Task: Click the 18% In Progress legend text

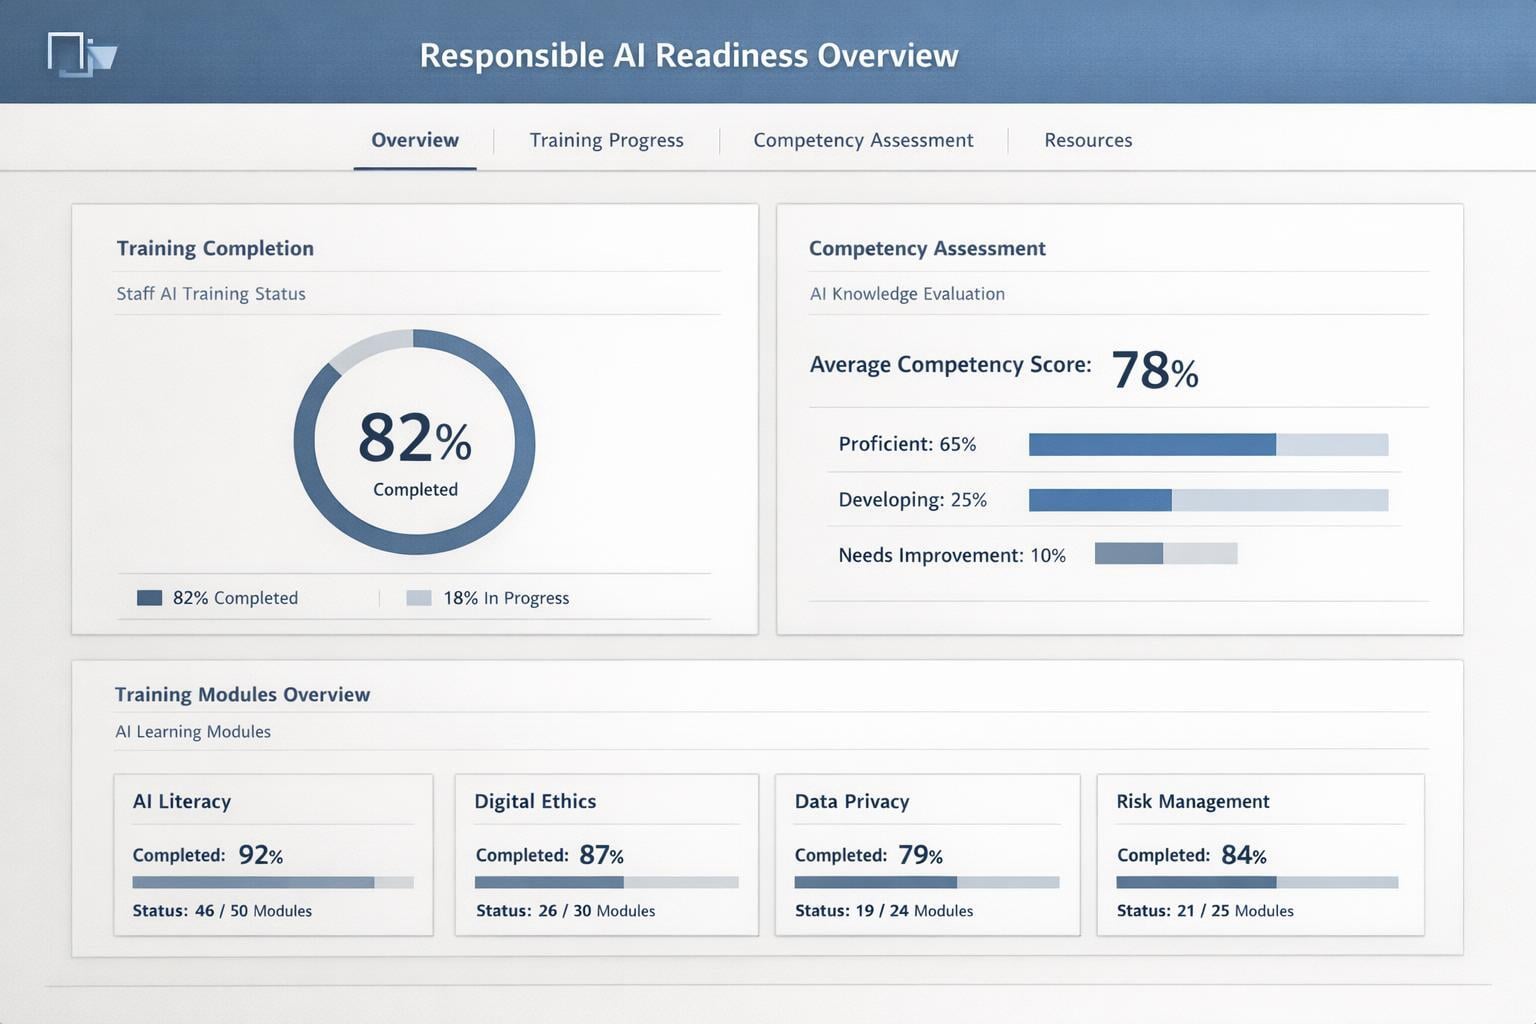Action: pos(506,598)
